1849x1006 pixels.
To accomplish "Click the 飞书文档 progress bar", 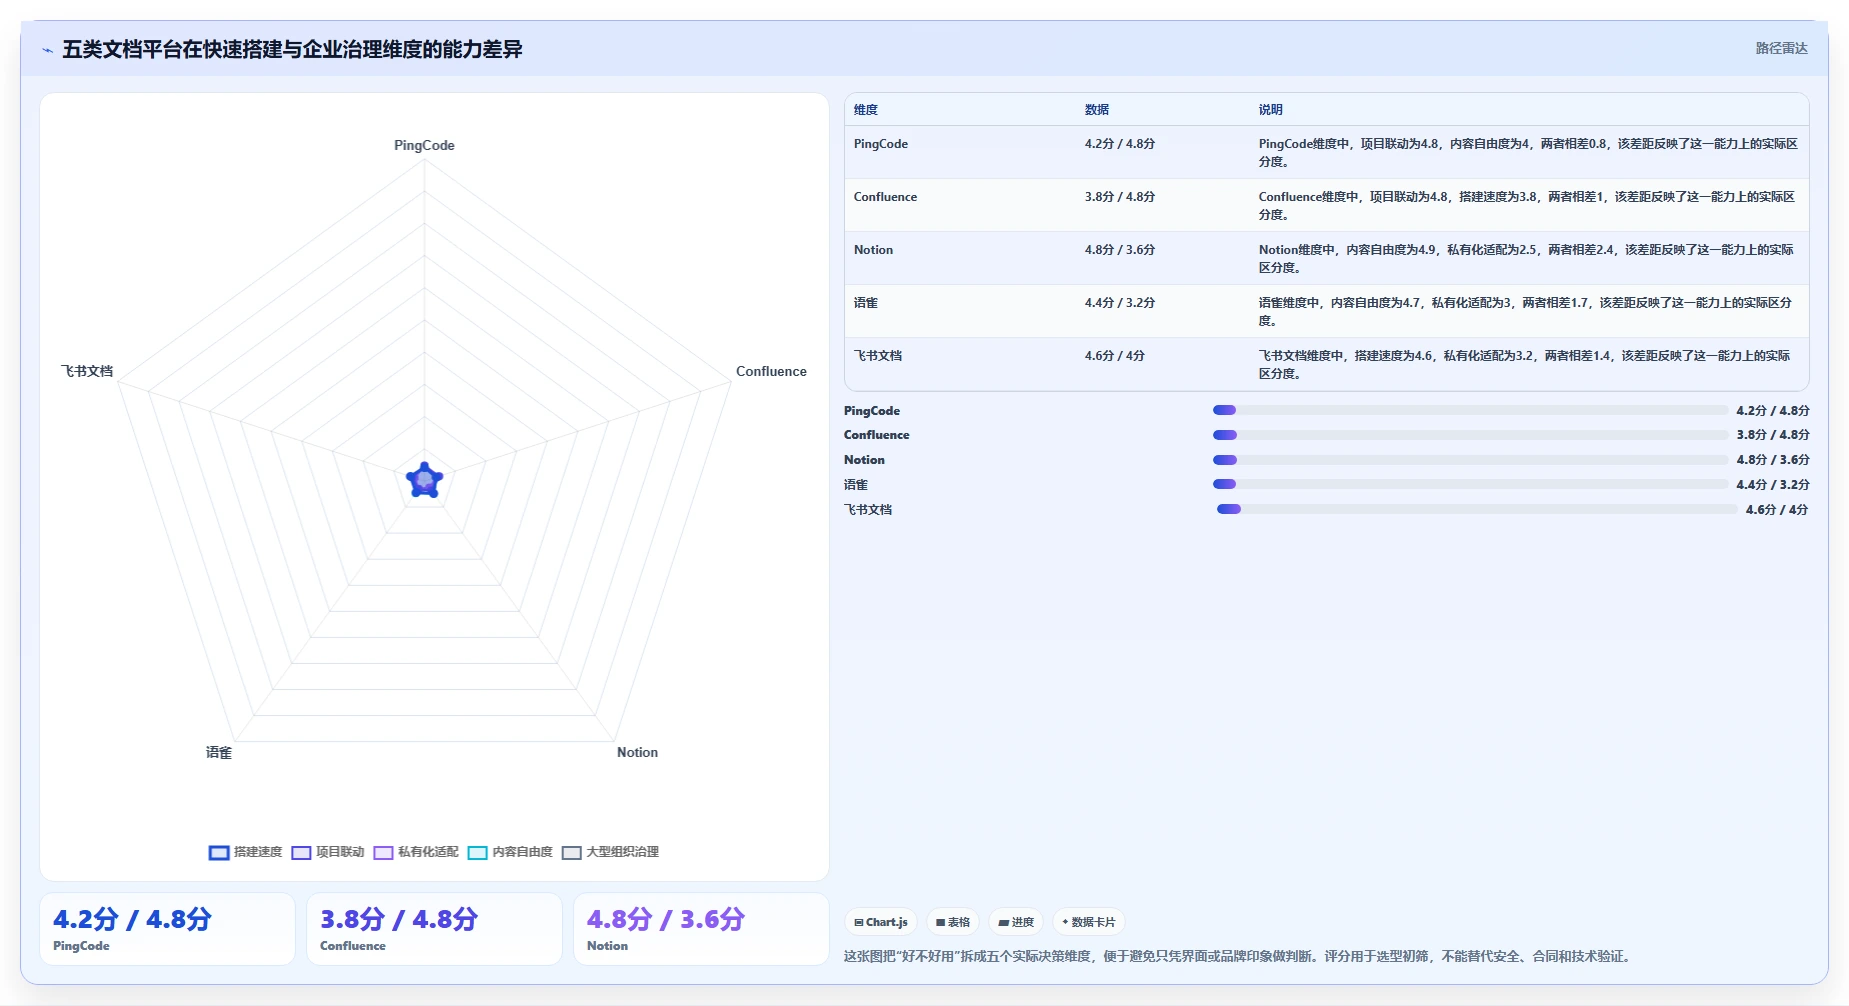I will click(x=1477, y=509).
